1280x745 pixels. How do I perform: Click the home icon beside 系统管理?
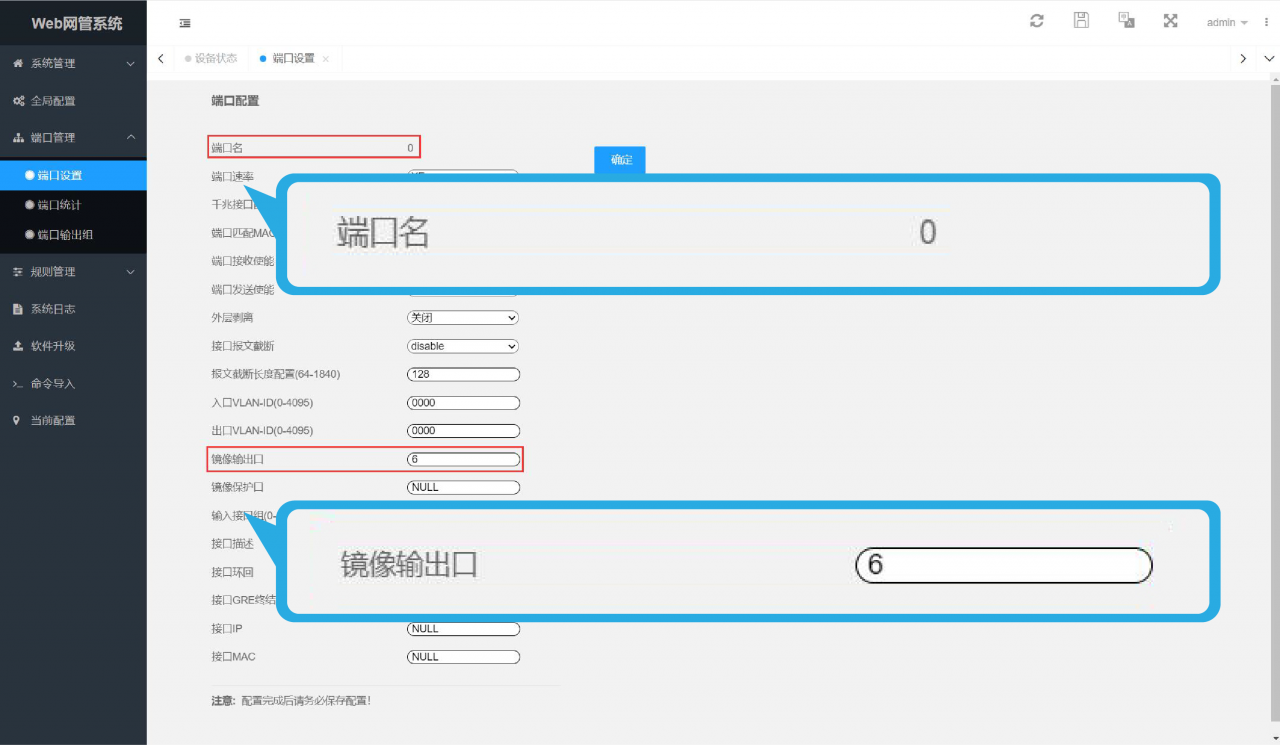click(18, 63)
